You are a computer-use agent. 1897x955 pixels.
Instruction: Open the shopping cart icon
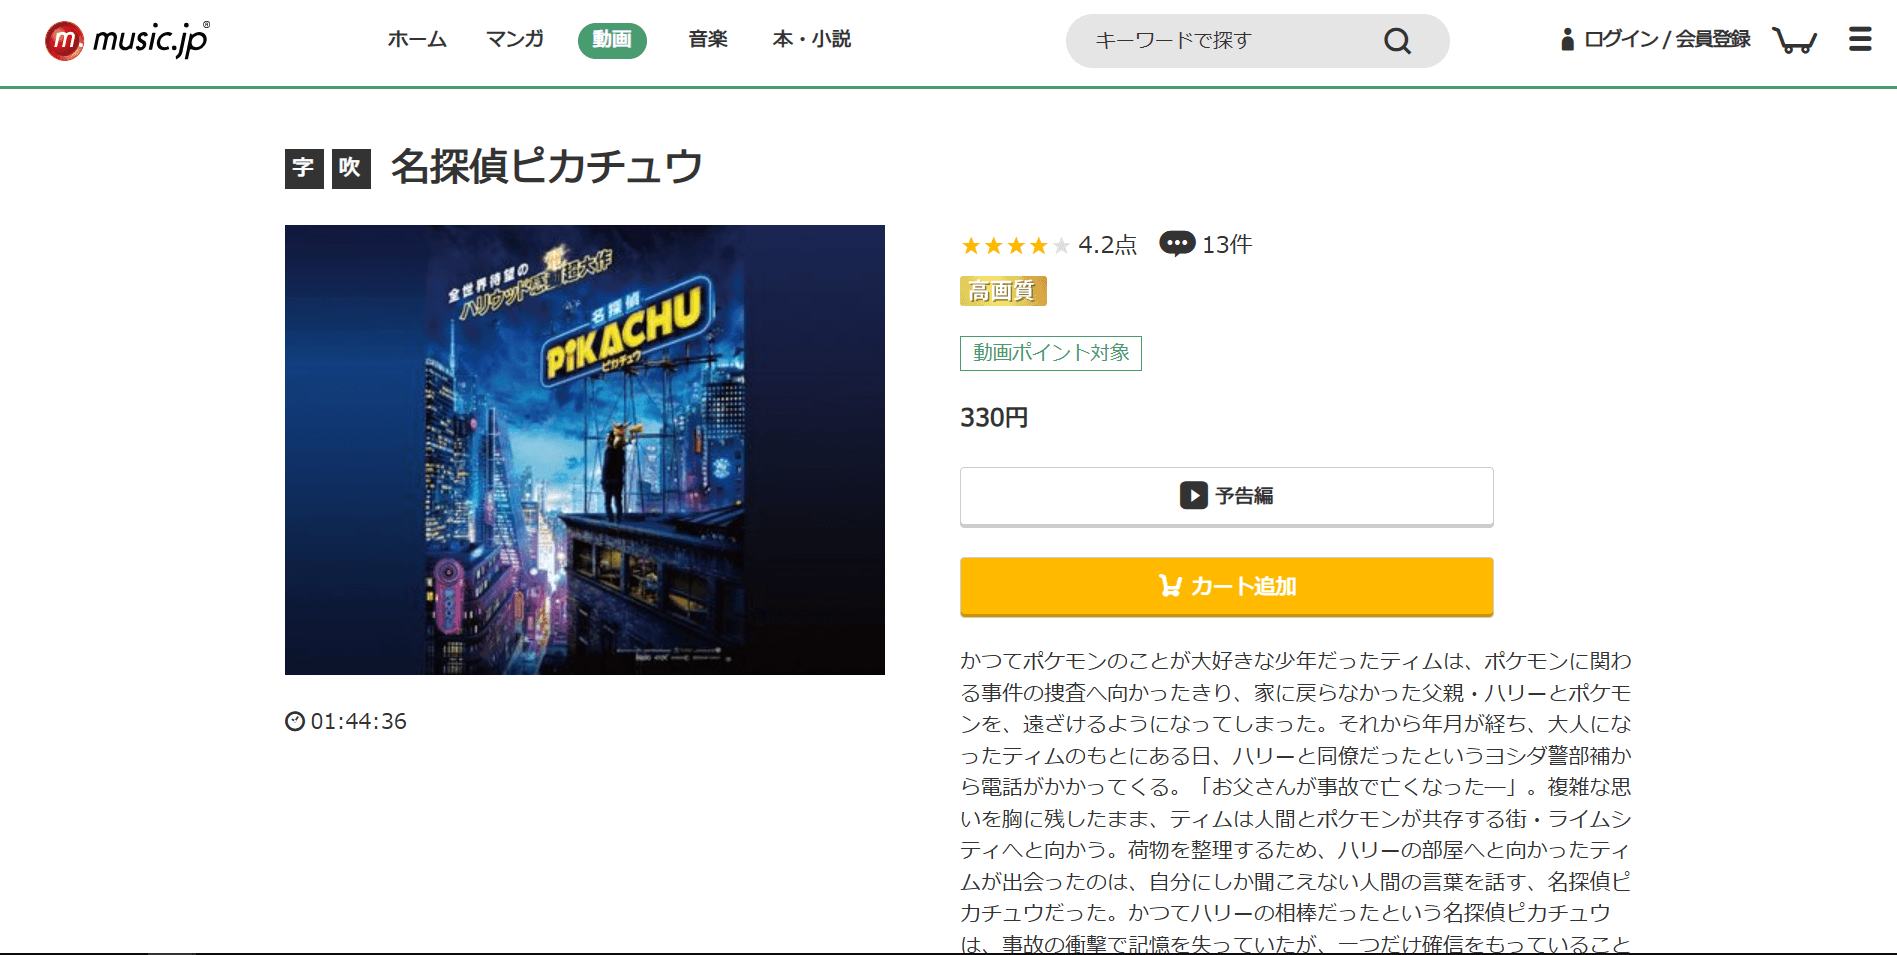[1794, 40]
